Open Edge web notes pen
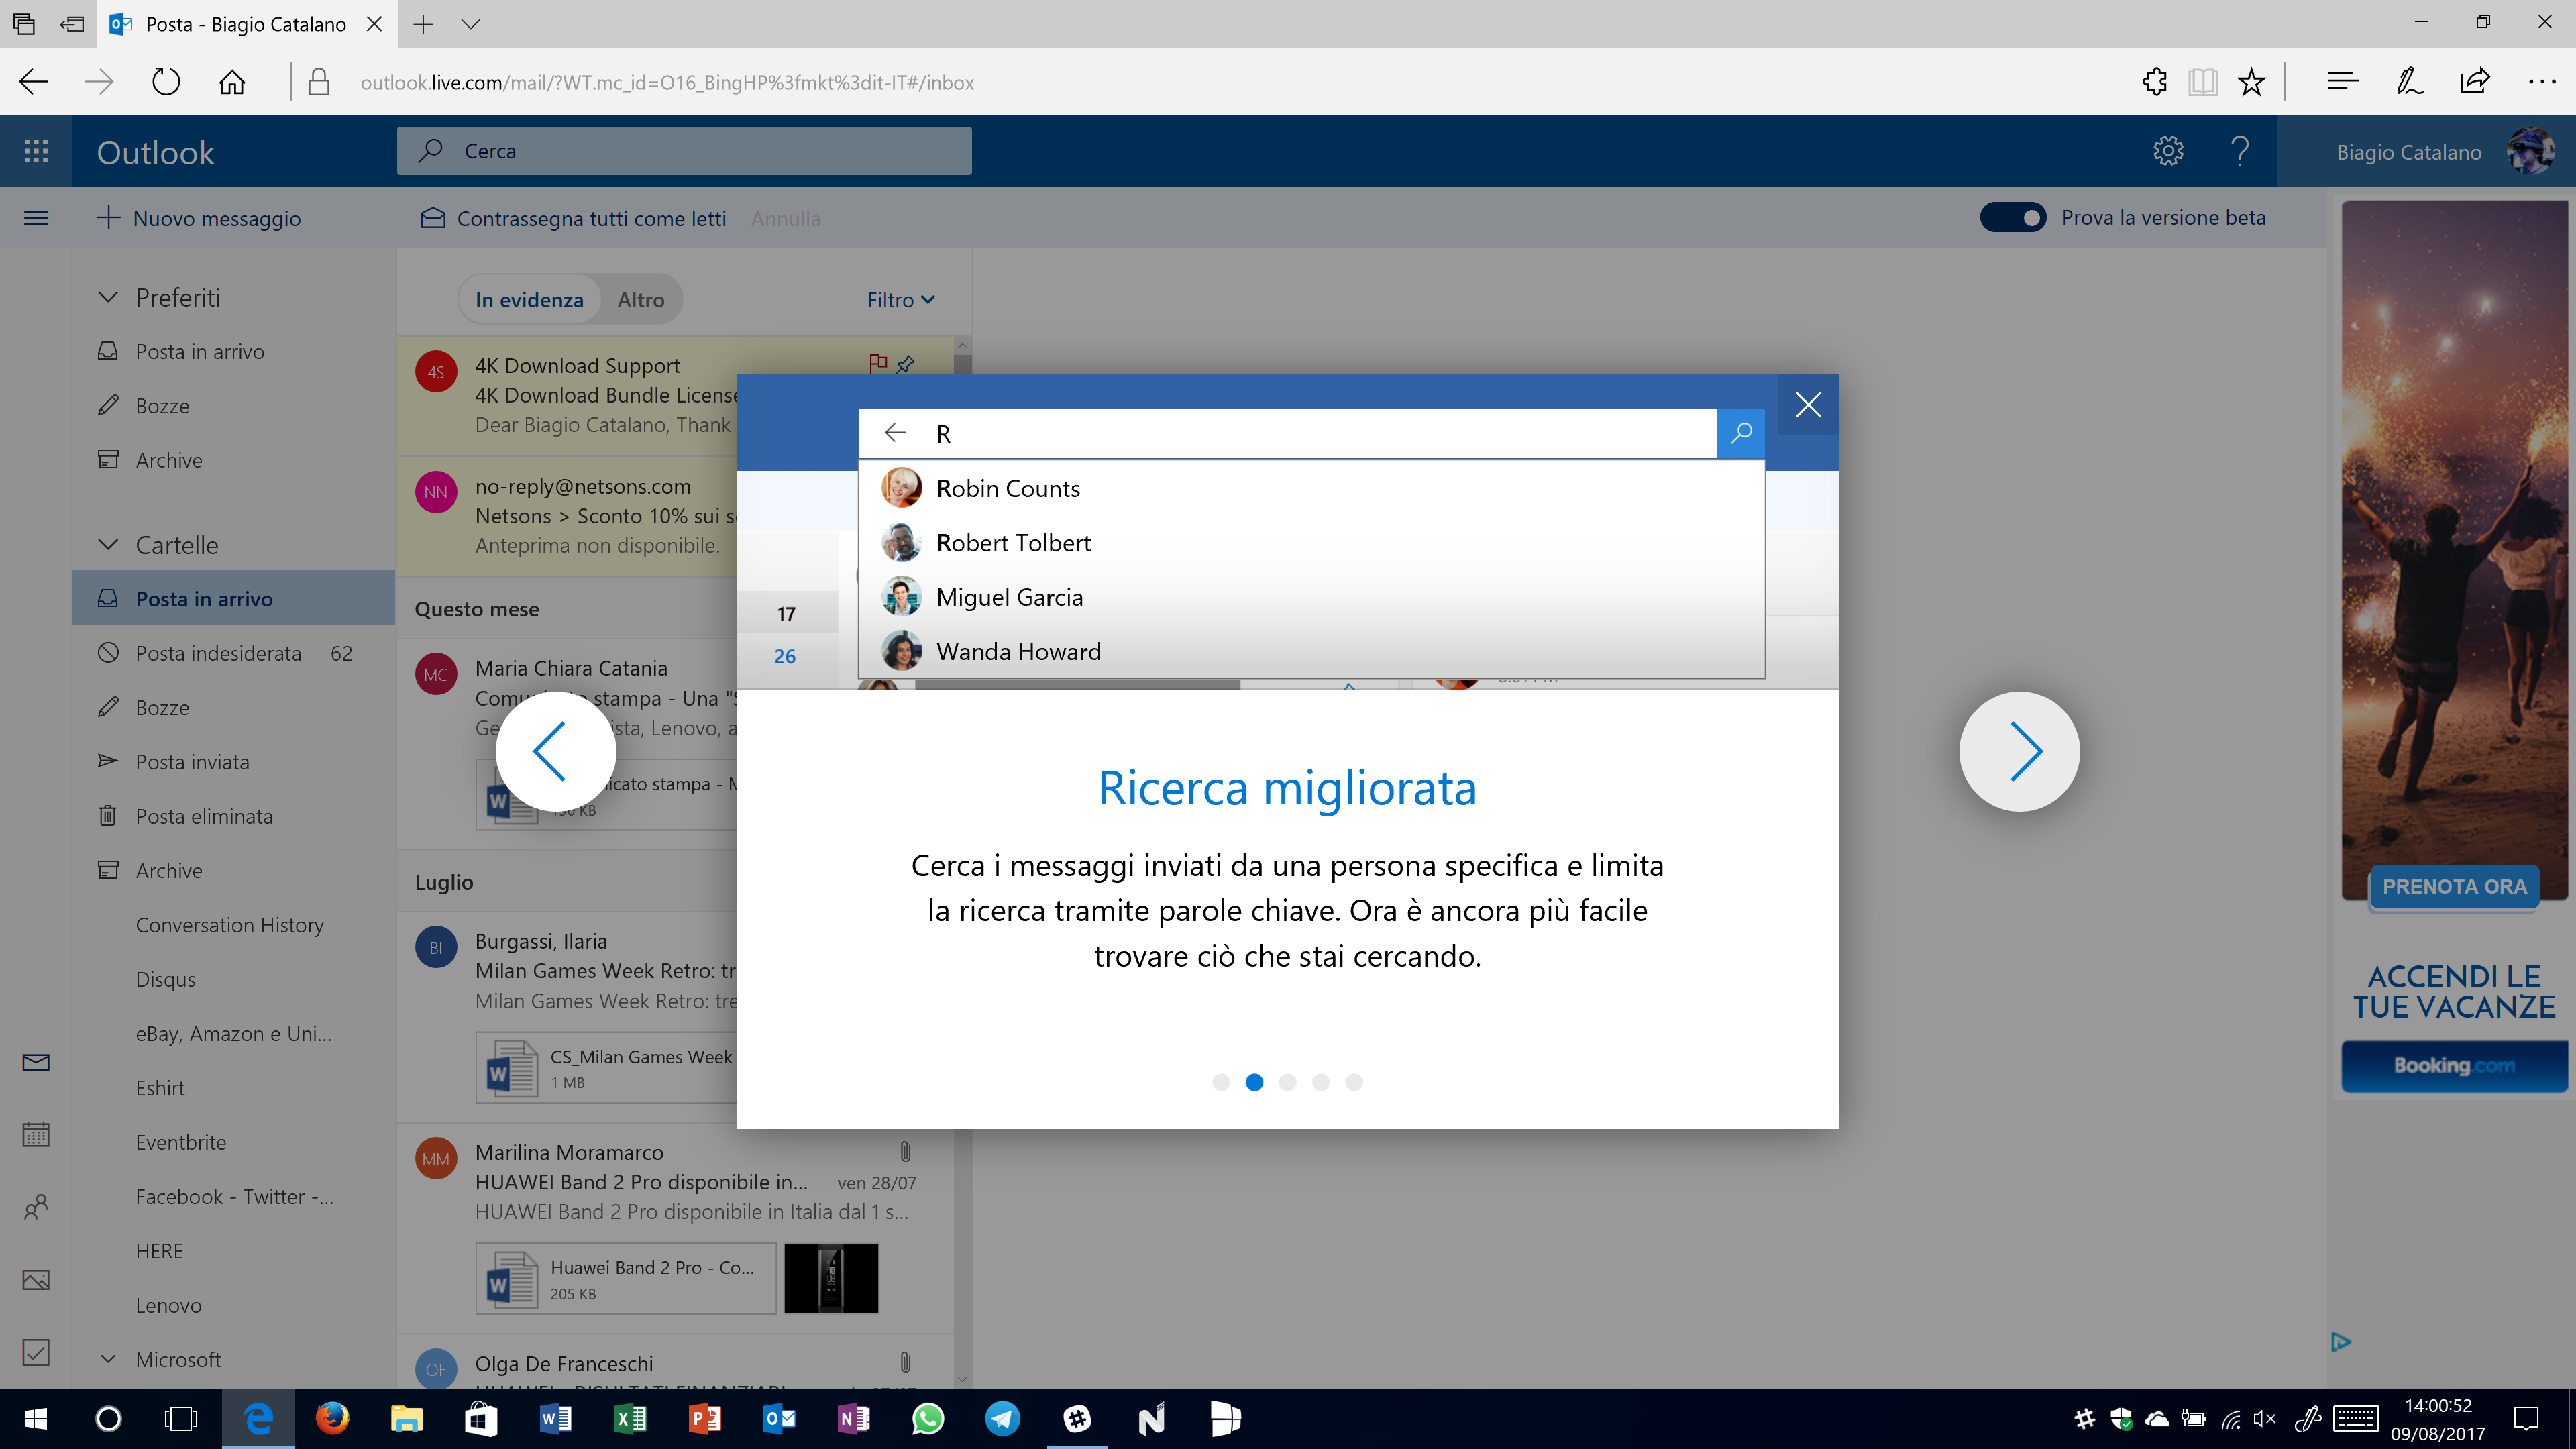Viewport: 2576px width, 1449px height. point(2409,81)
